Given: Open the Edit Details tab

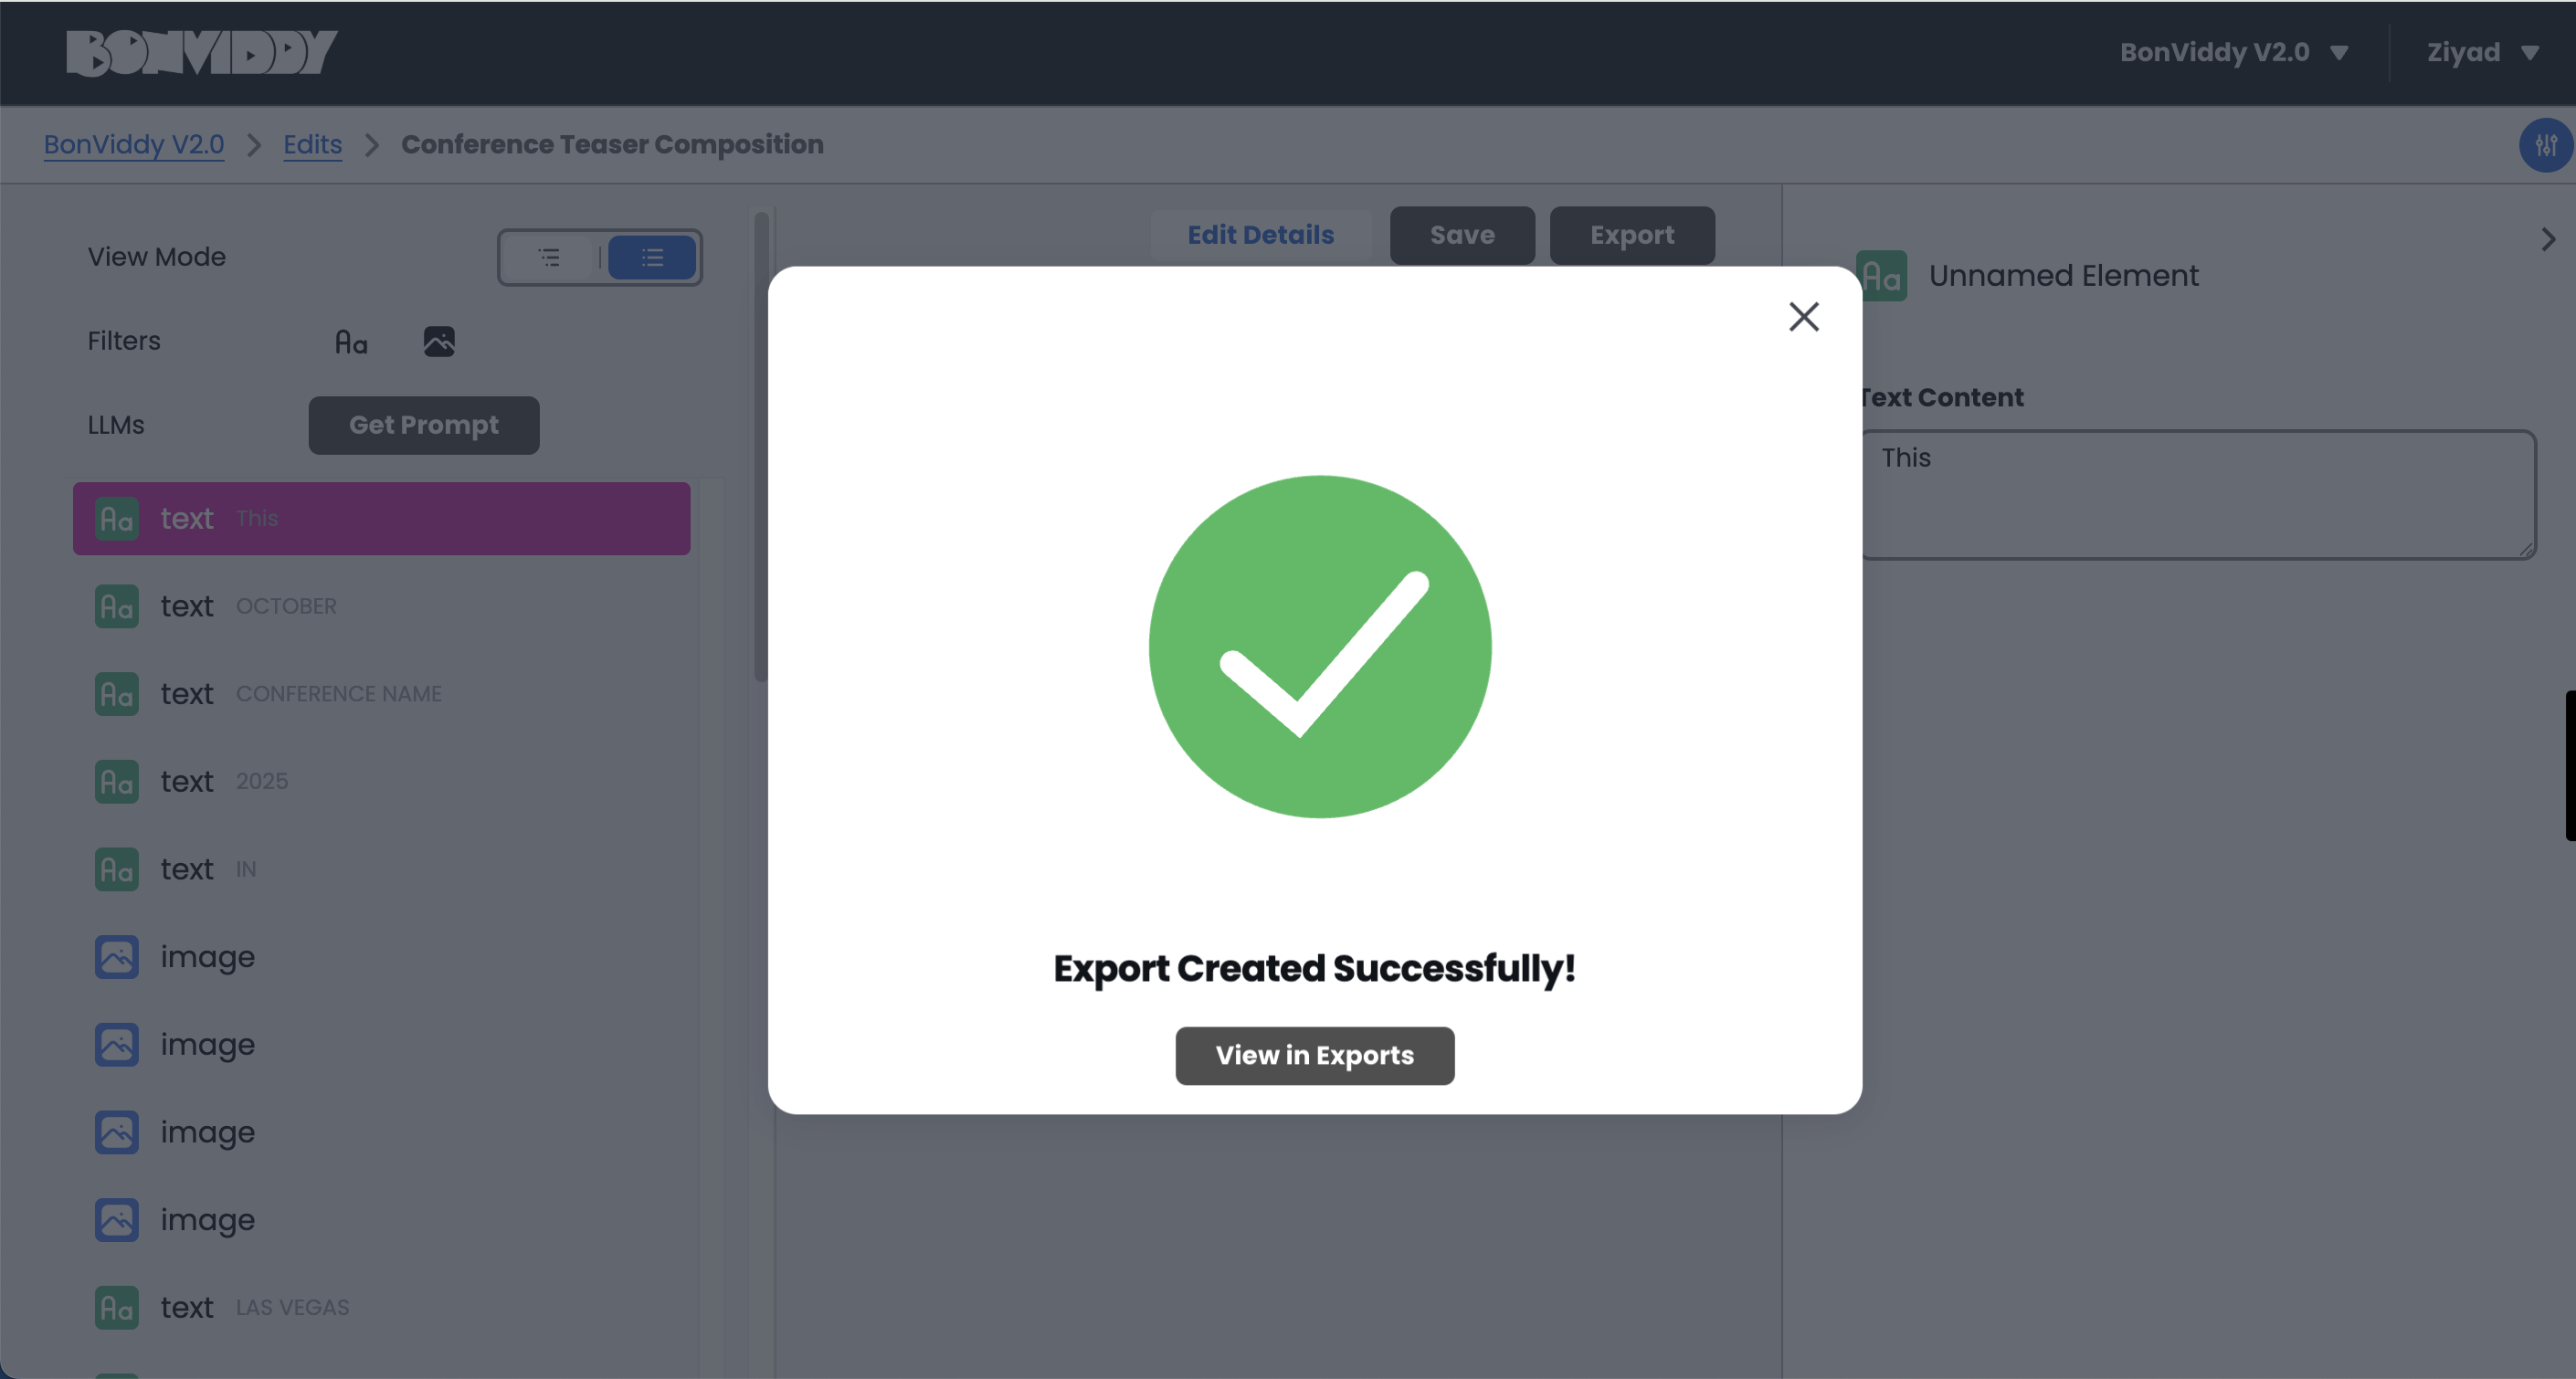Looking at the screenshot, I should click(1260, 235).
